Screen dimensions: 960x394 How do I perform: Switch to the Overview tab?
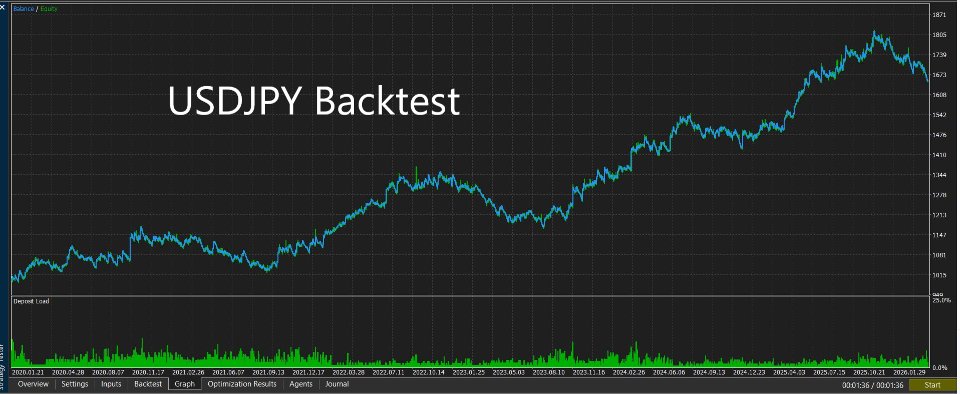click(x=33, y=384)
